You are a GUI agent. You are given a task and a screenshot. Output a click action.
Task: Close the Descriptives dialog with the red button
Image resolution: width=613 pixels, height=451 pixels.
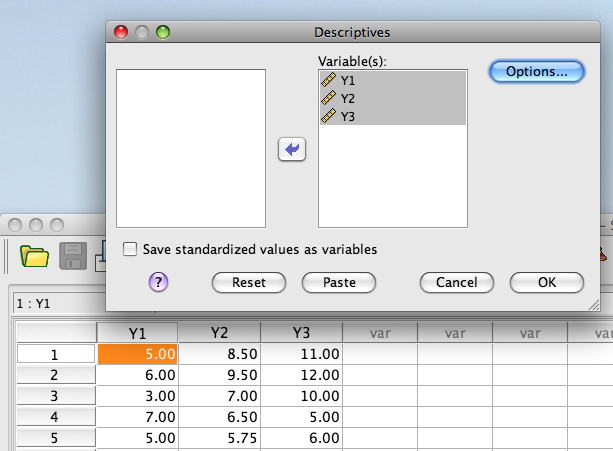(121, 32)
